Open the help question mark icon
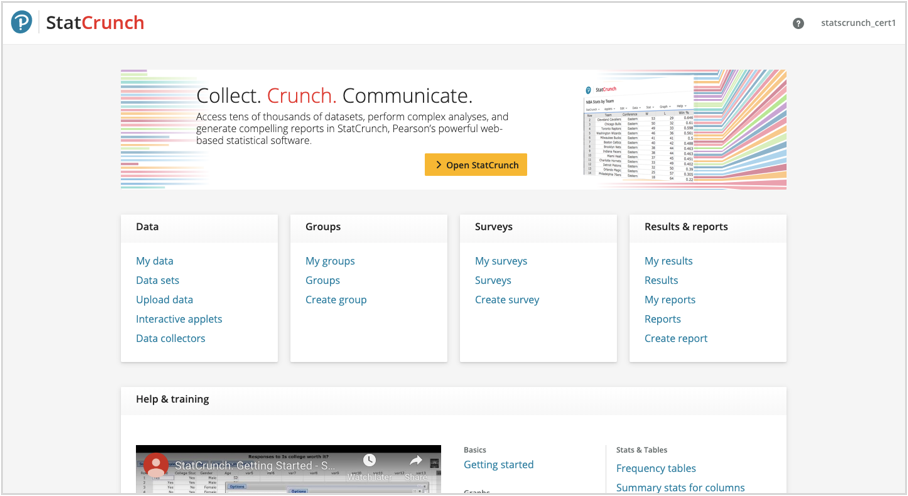908x496 pixels. (x=798, y=23)
